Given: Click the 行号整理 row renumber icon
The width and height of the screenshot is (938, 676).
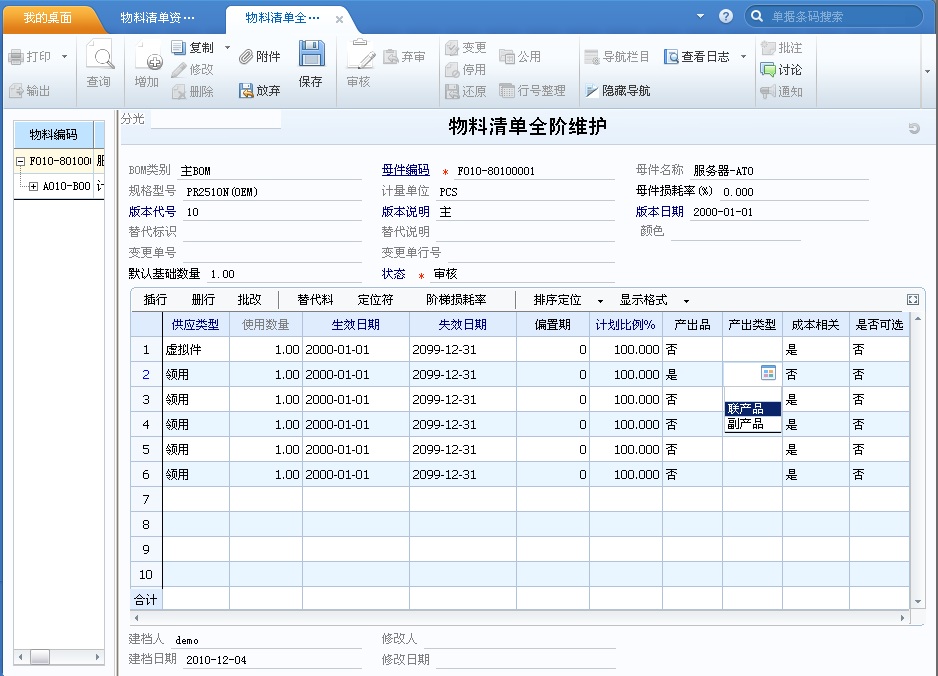Looking at the screenshot, I should click(x=507, y=90).
